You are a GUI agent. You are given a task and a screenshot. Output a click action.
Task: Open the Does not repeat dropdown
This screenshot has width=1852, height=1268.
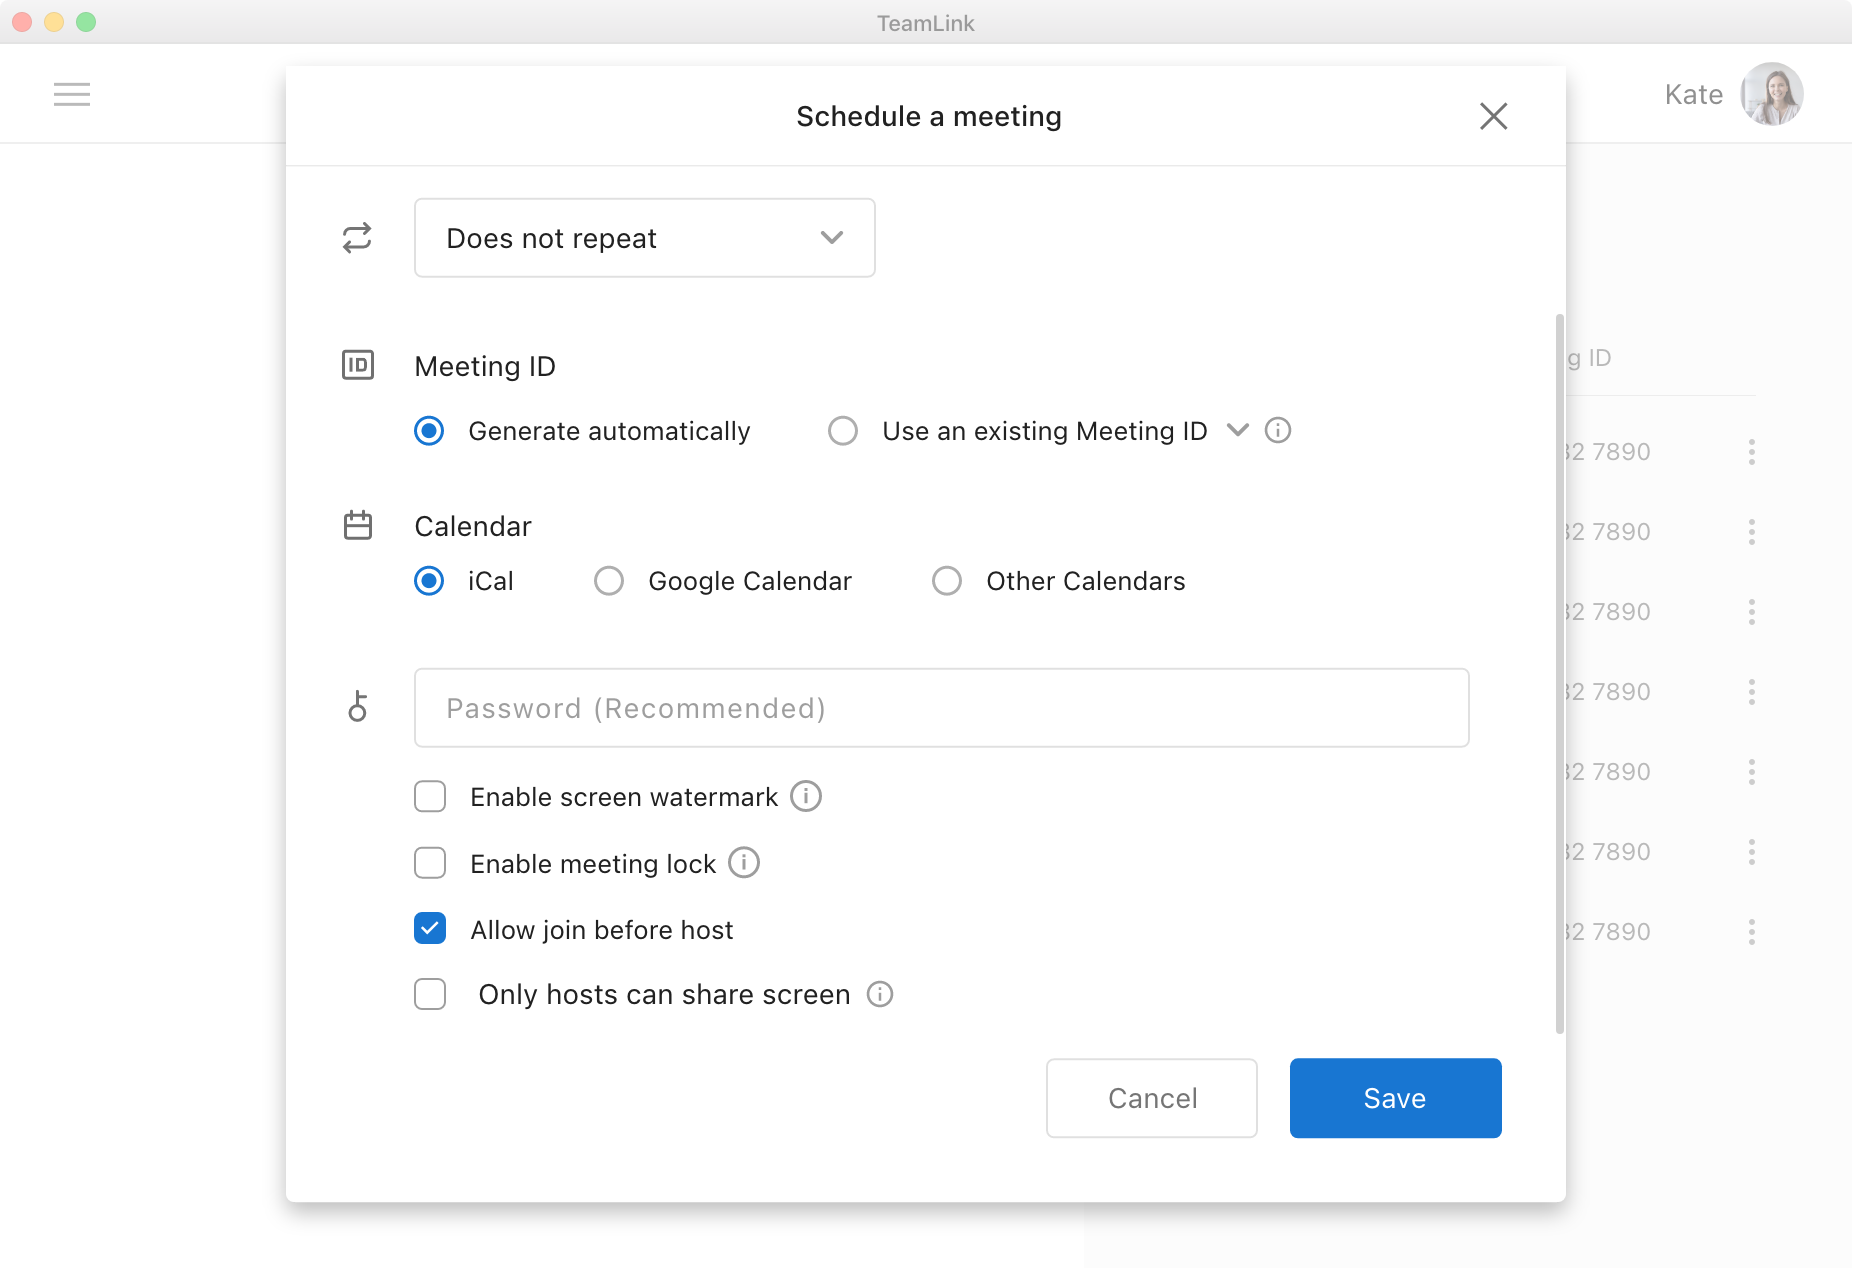click(x=644, y=238)
